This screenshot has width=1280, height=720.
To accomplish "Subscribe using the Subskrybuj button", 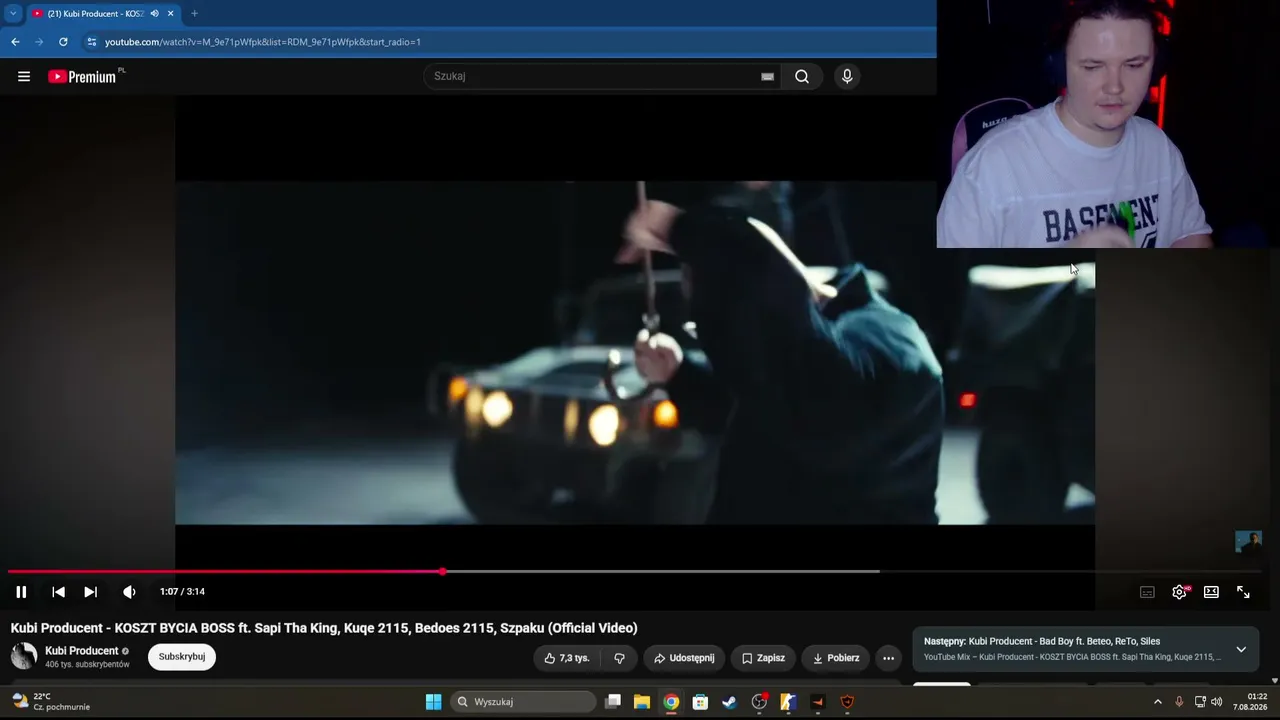I will (182, 657).
